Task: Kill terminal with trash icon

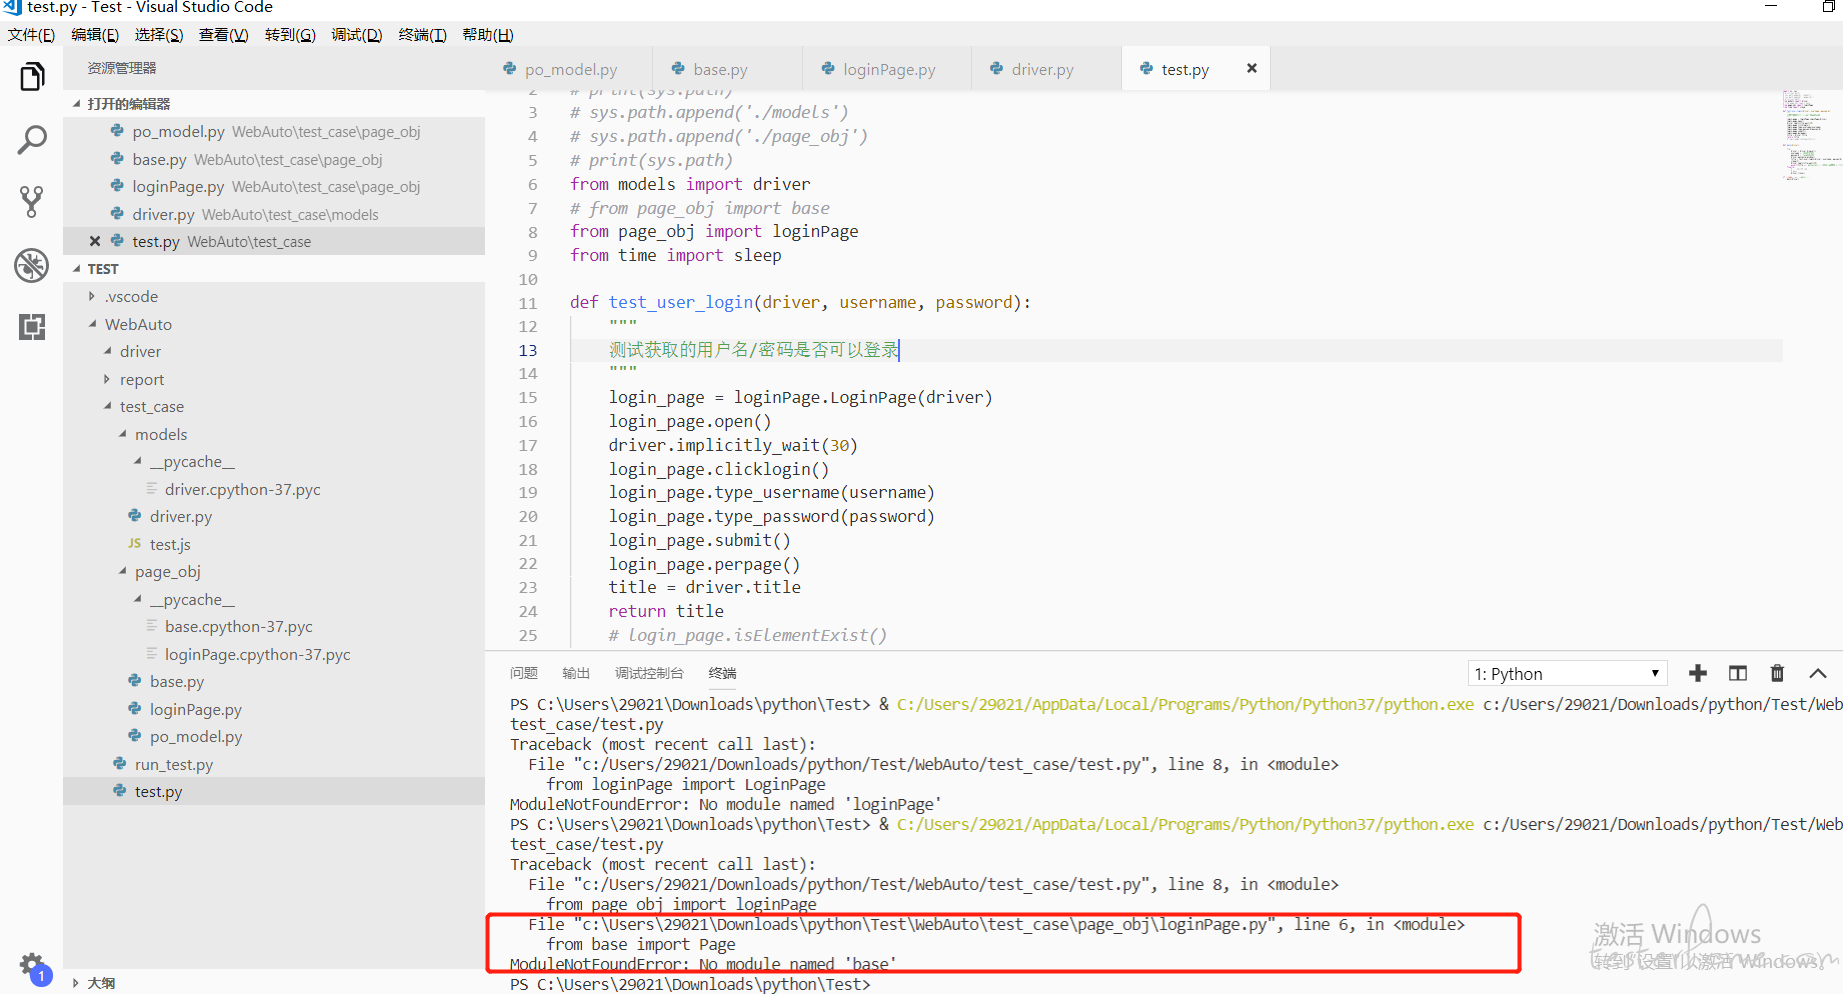Action: (x=1777, y=673)
